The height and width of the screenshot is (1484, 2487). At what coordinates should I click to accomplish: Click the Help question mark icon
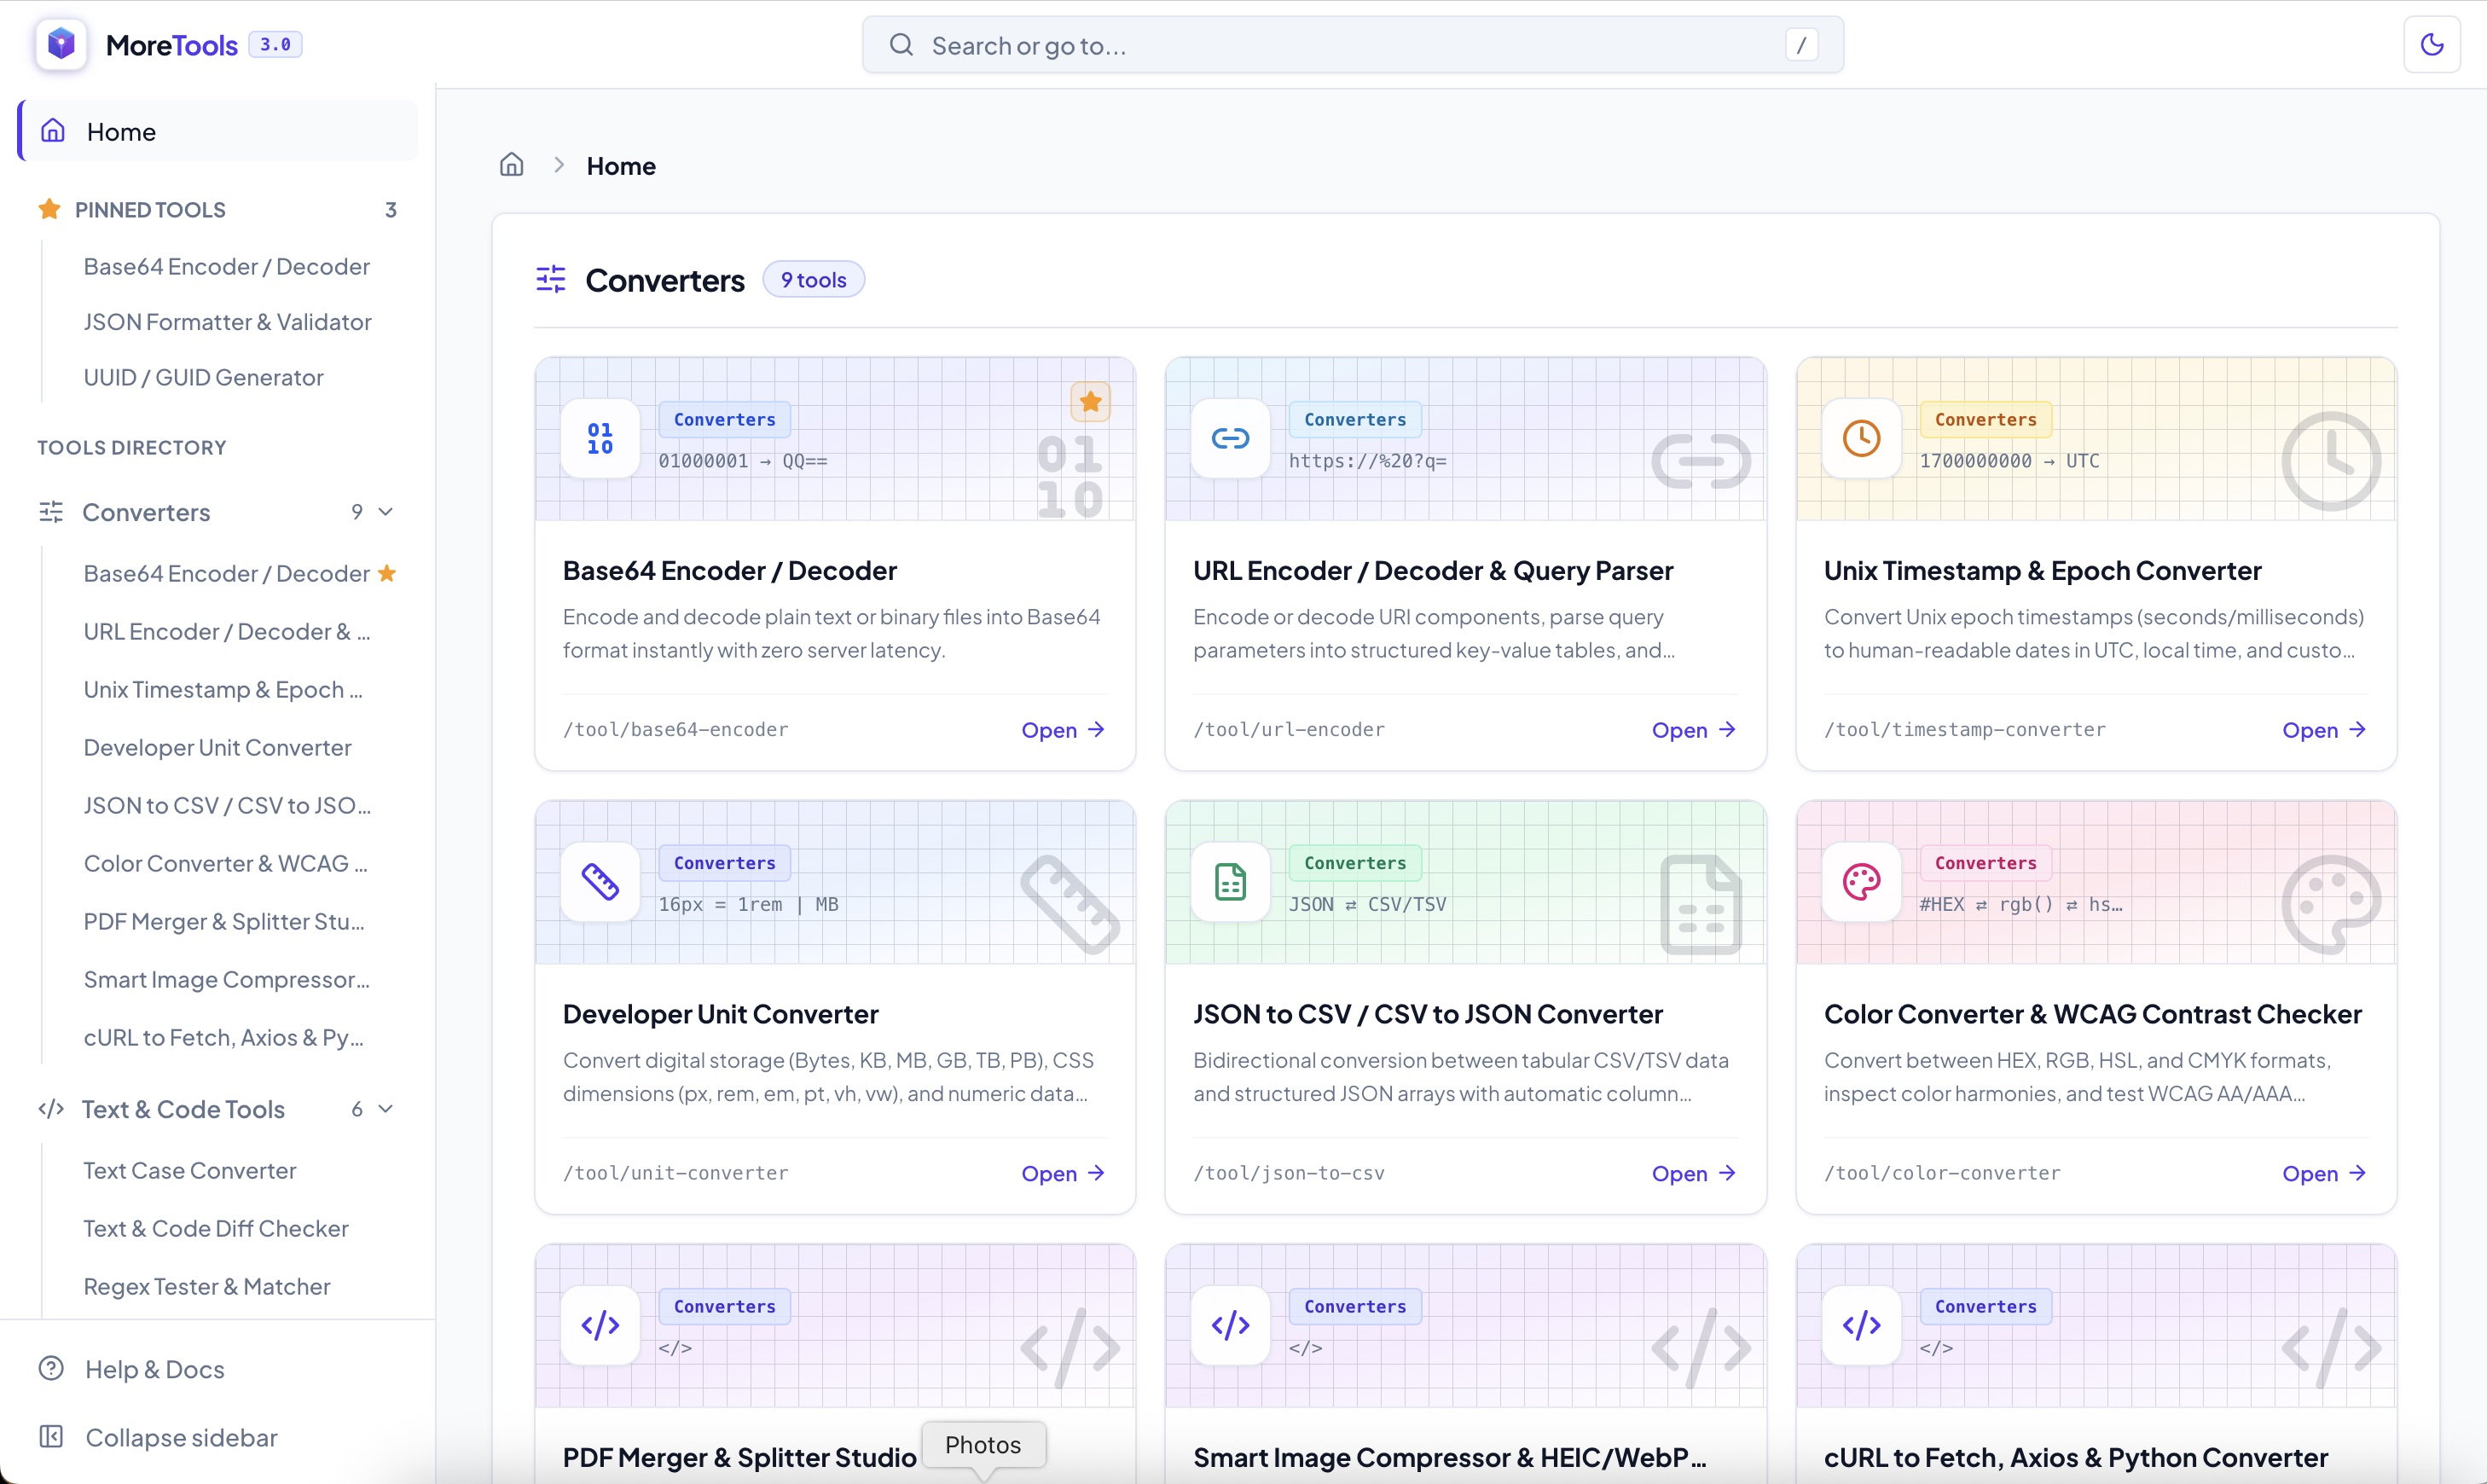(51, 1368)
